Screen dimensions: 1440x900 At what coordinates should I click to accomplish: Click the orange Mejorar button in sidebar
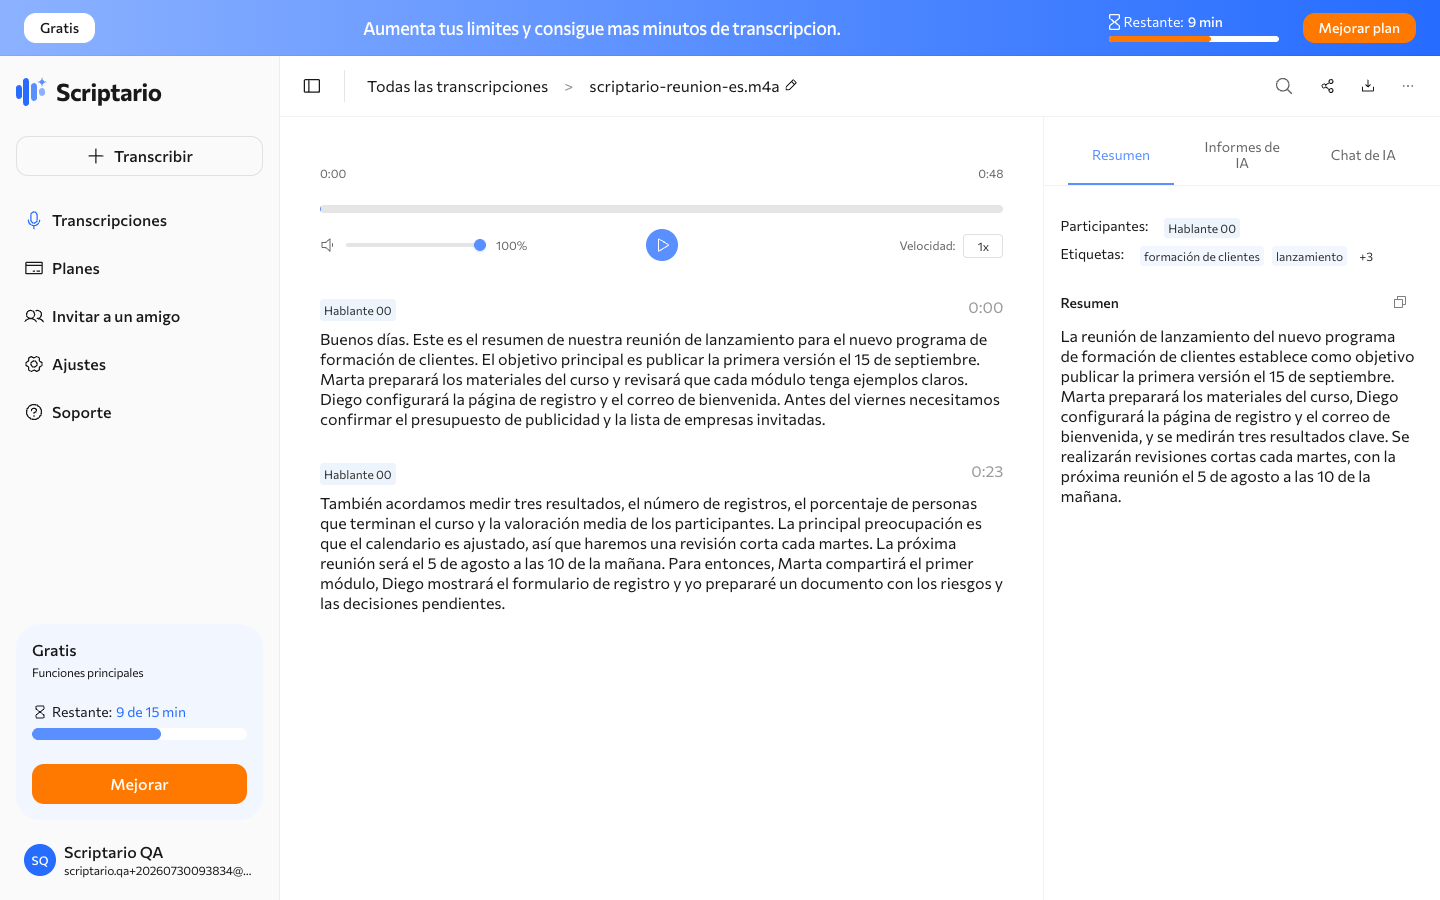tap(139, 784)
